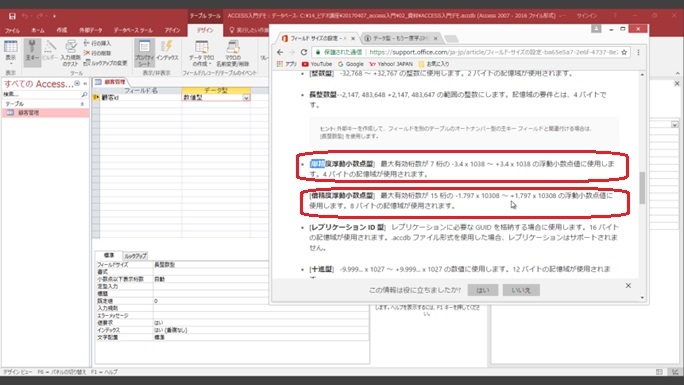Collapse the Access navigation pane with chevron
This screenshot has width=684, height=385.
coord(85,83)
